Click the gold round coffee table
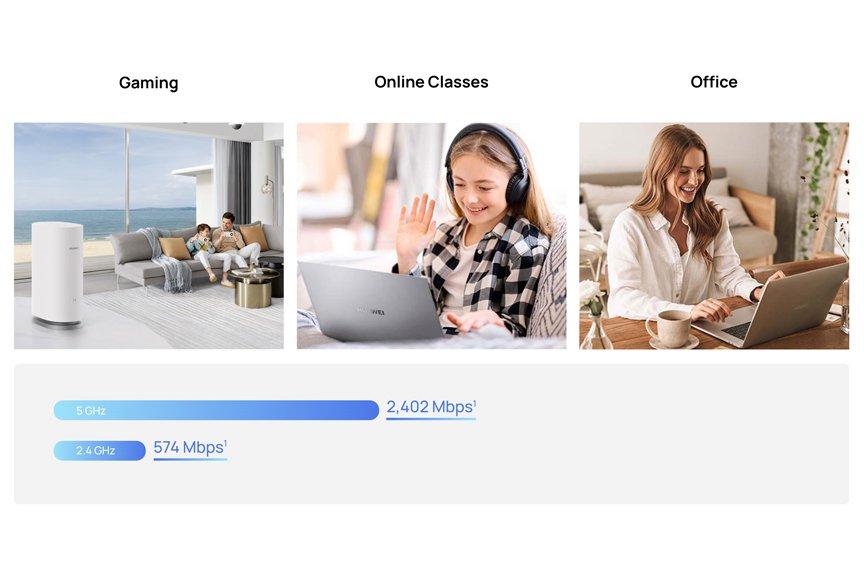Screen dimensions: 864x566 click(x=255, y=288)
